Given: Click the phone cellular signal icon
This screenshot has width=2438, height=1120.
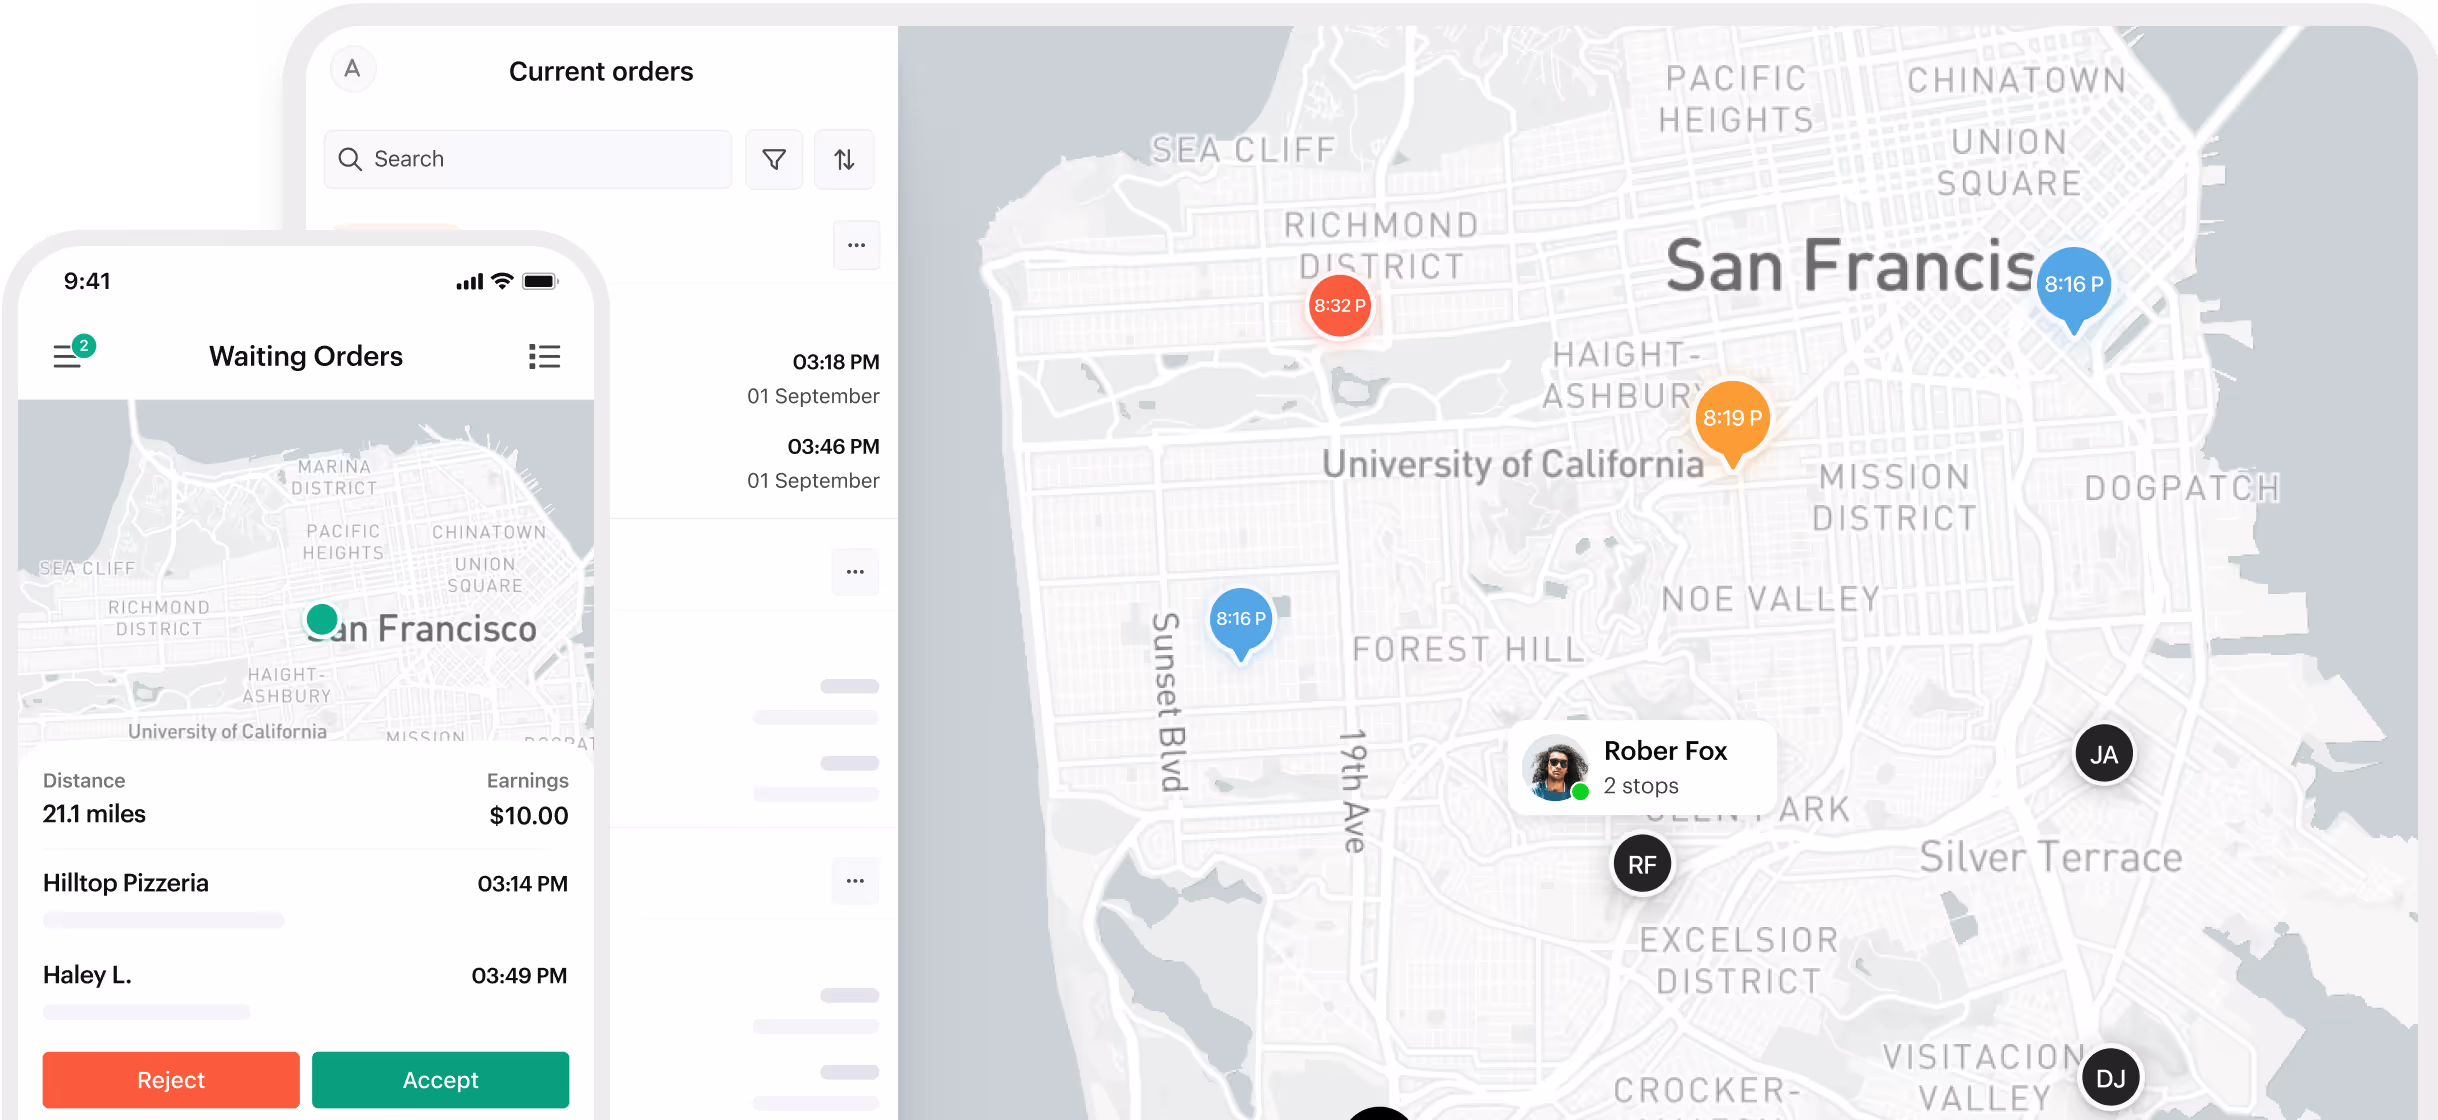Looking at the screenshot, I should point(470,283).
